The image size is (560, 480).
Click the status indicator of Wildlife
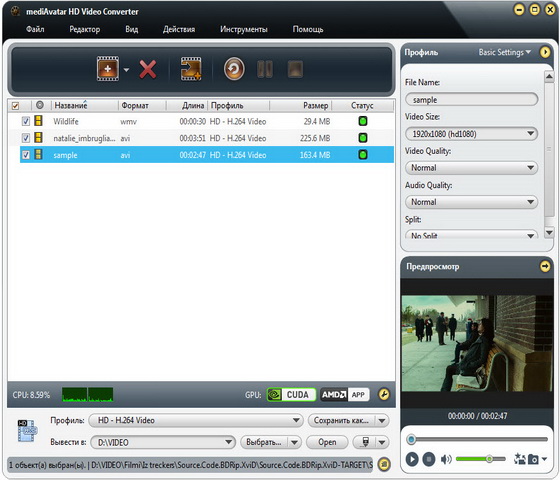[x=362, y=121]
